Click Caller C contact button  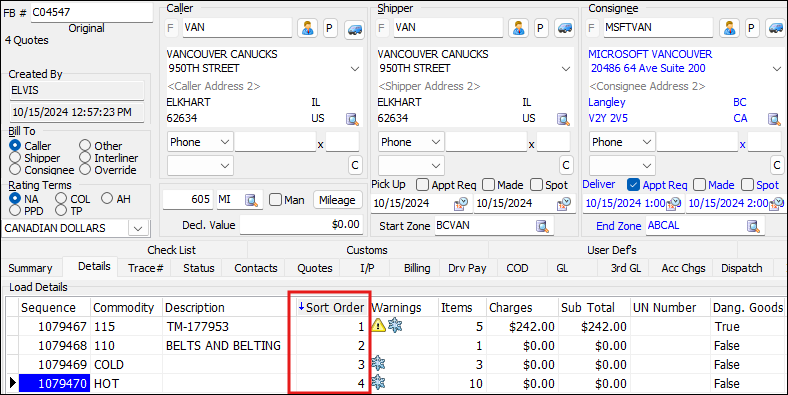355,165
